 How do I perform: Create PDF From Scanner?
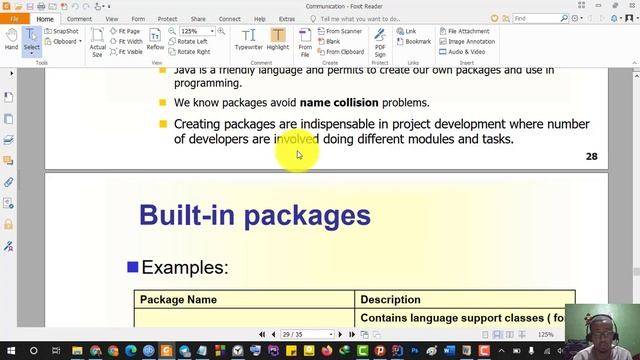coord(340,31)
